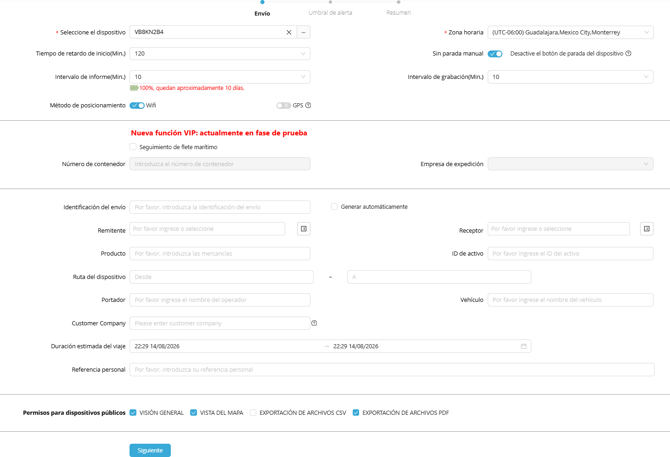
Task: Click 'Método de posicionamiento' label
Action: [88, 105]
